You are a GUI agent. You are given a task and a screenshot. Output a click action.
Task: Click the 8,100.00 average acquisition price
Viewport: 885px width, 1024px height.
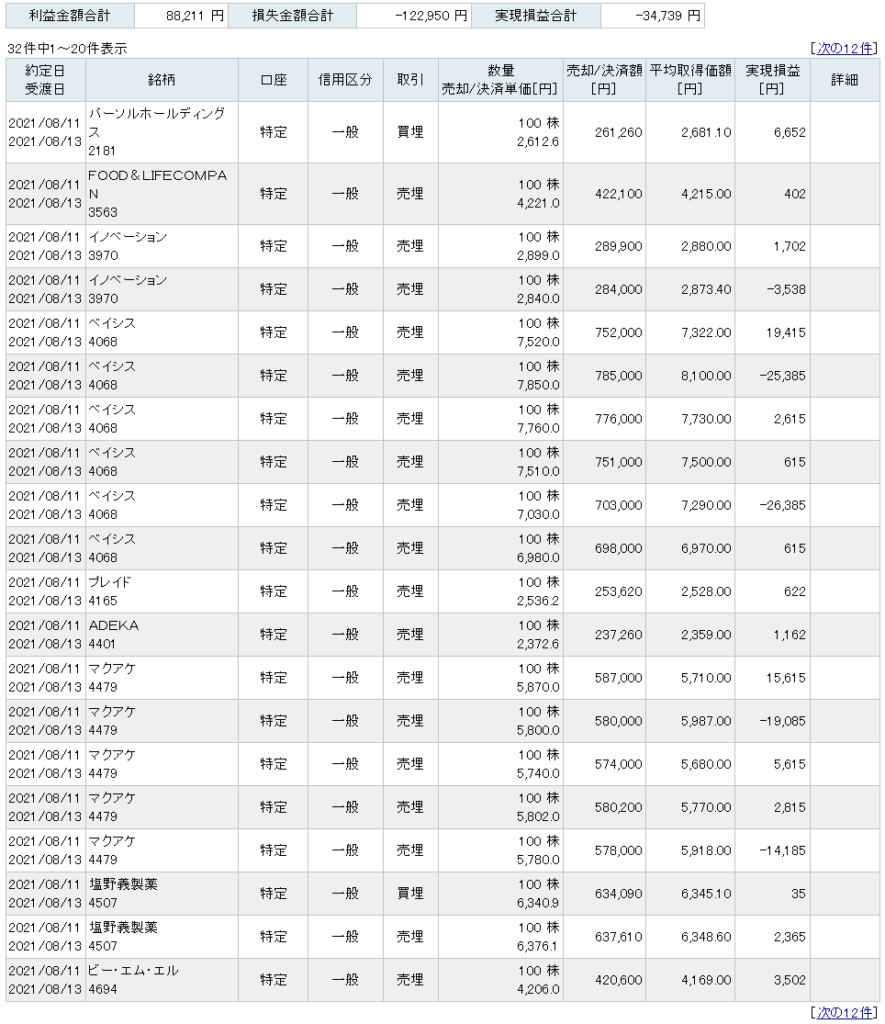(706, 376)
